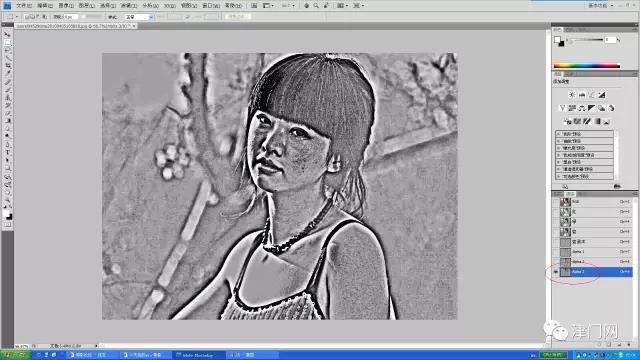Toggle visibility of Alpha 2 channel

point(556,262)
